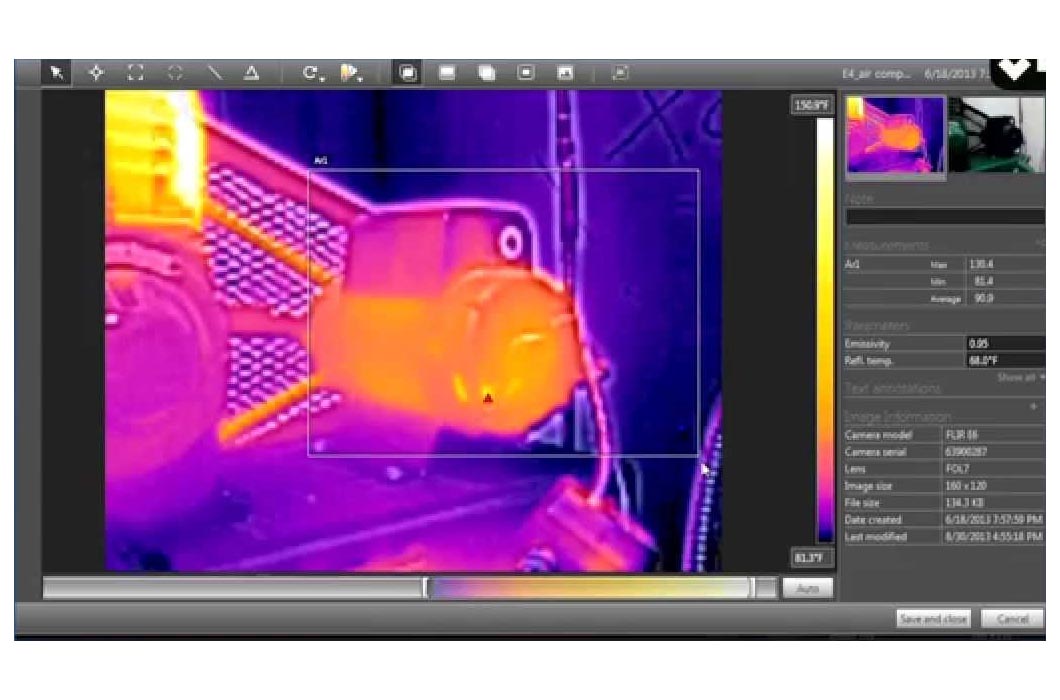
Task: Click the Auto scale button
Action: coord(807,589)
